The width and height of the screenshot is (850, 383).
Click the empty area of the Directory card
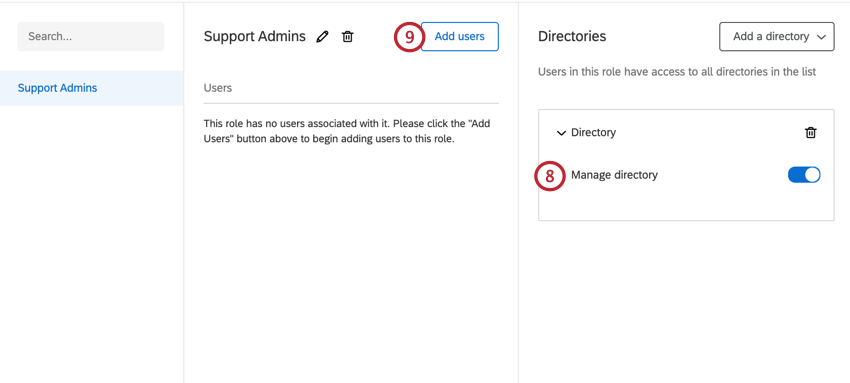pyautogui.click(x=686, y=205)
